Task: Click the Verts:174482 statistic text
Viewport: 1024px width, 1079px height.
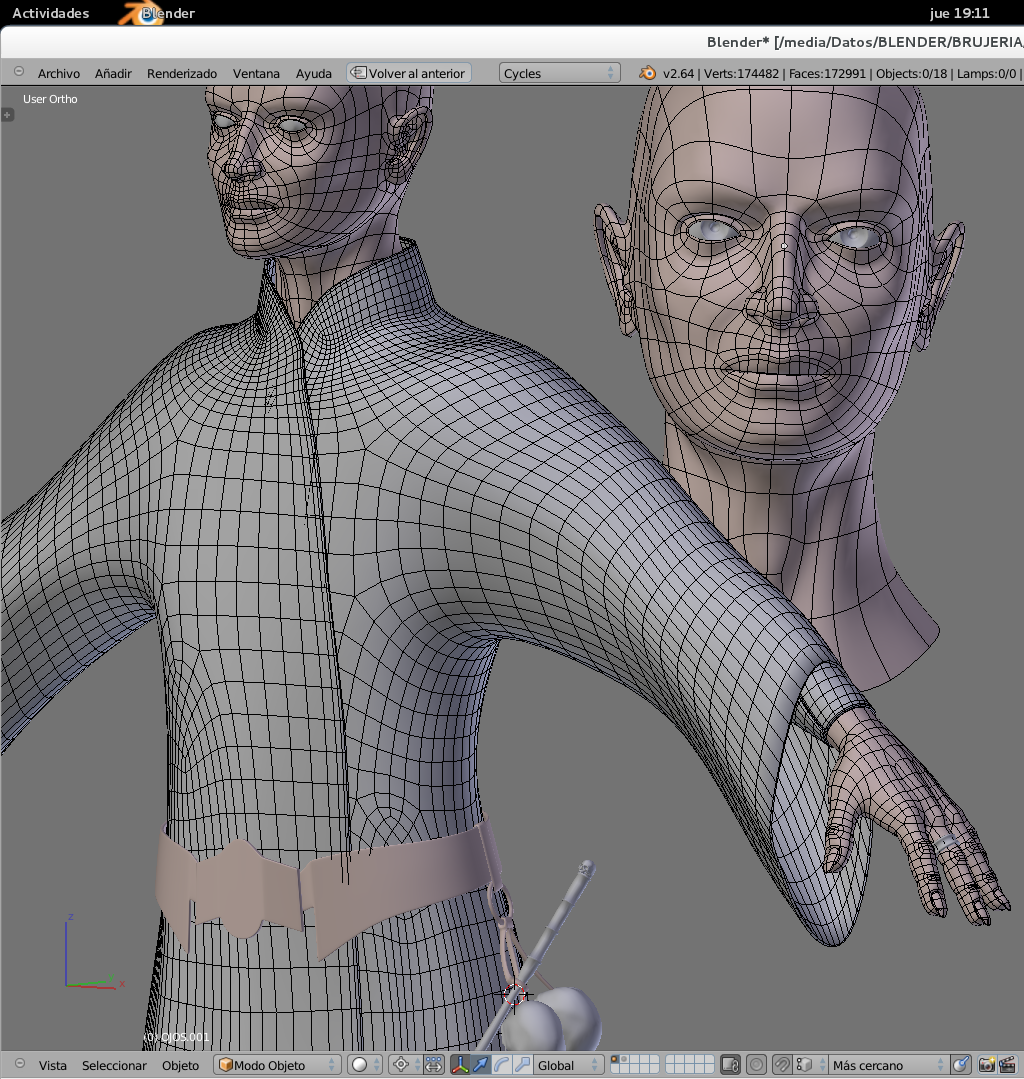Action: (x=741, y=74)
